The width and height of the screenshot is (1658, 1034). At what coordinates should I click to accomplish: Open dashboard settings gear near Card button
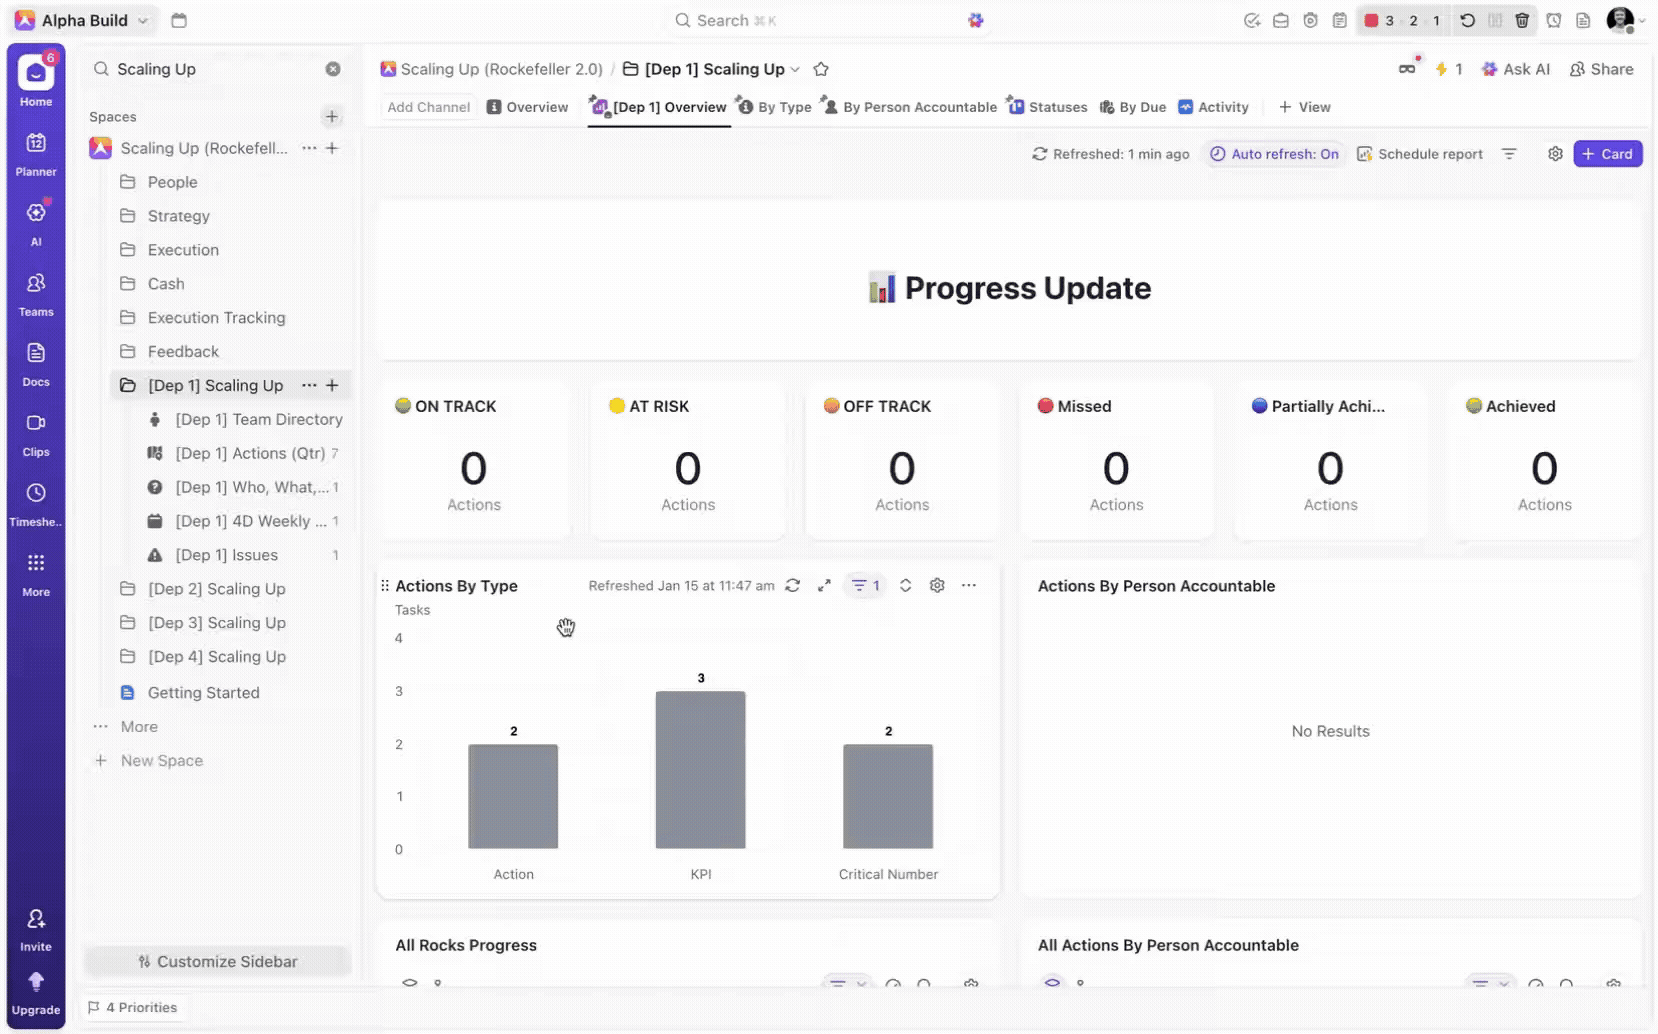click(x=1555, y=154)
